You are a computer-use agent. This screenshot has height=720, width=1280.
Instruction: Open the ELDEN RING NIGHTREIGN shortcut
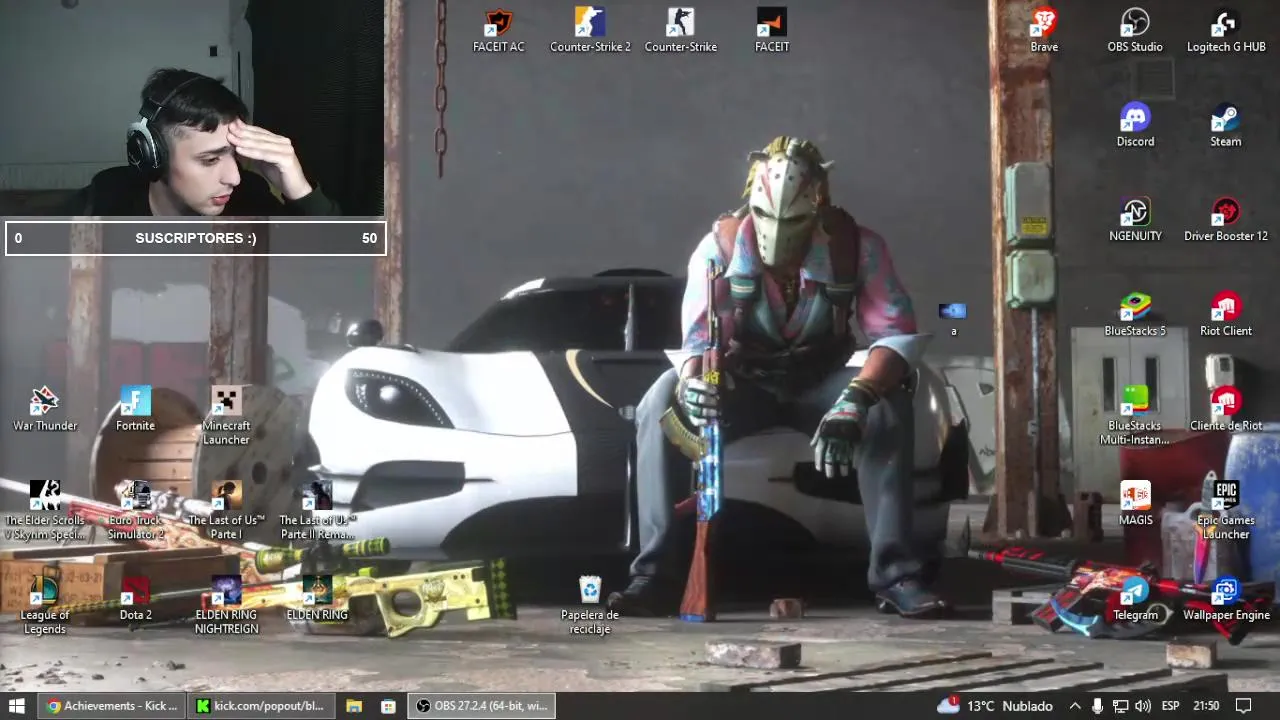[226, 606]
